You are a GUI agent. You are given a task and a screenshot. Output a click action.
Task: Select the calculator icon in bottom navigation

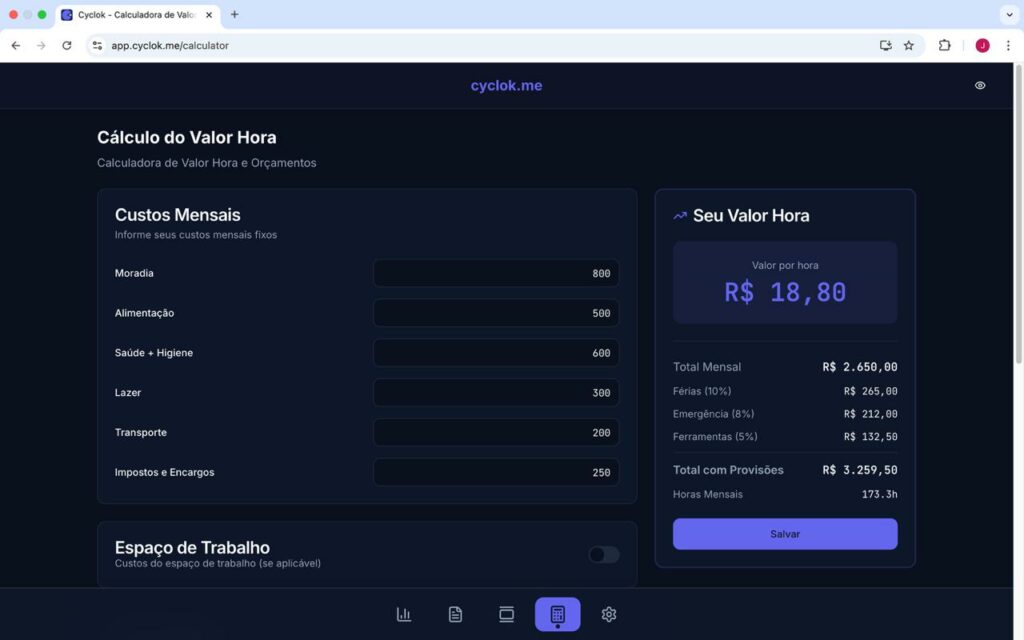pyautogui.click(x=557, y=614)
